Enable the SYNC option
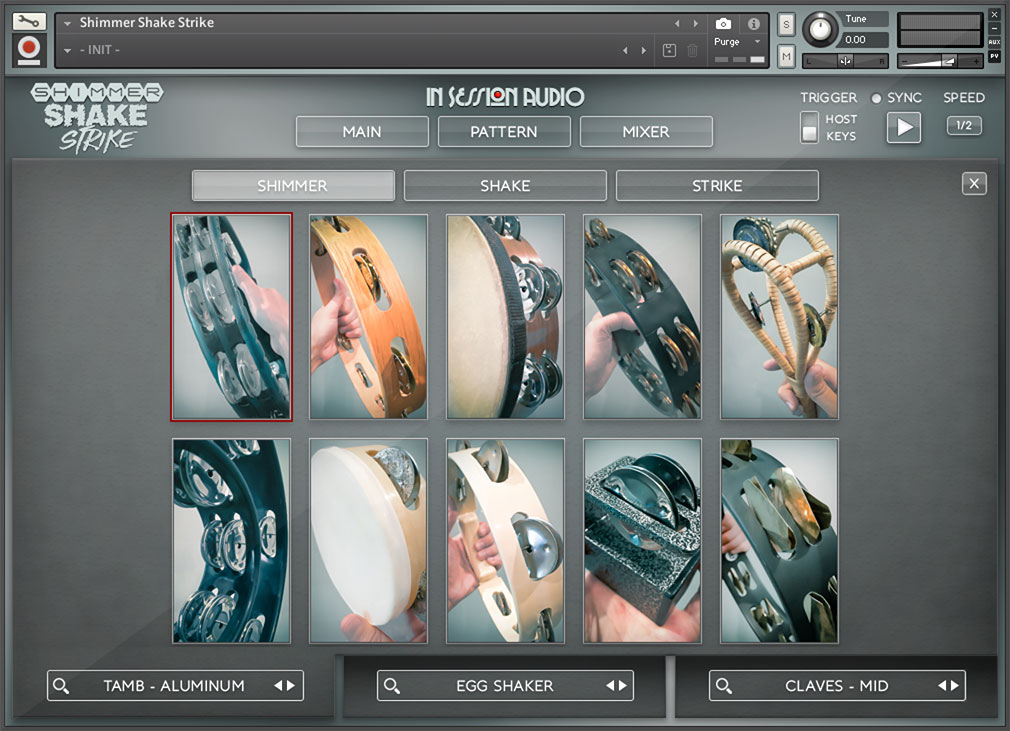This screenshot has width=1010, height=731. pyautogui.click(x=877, y=97)
